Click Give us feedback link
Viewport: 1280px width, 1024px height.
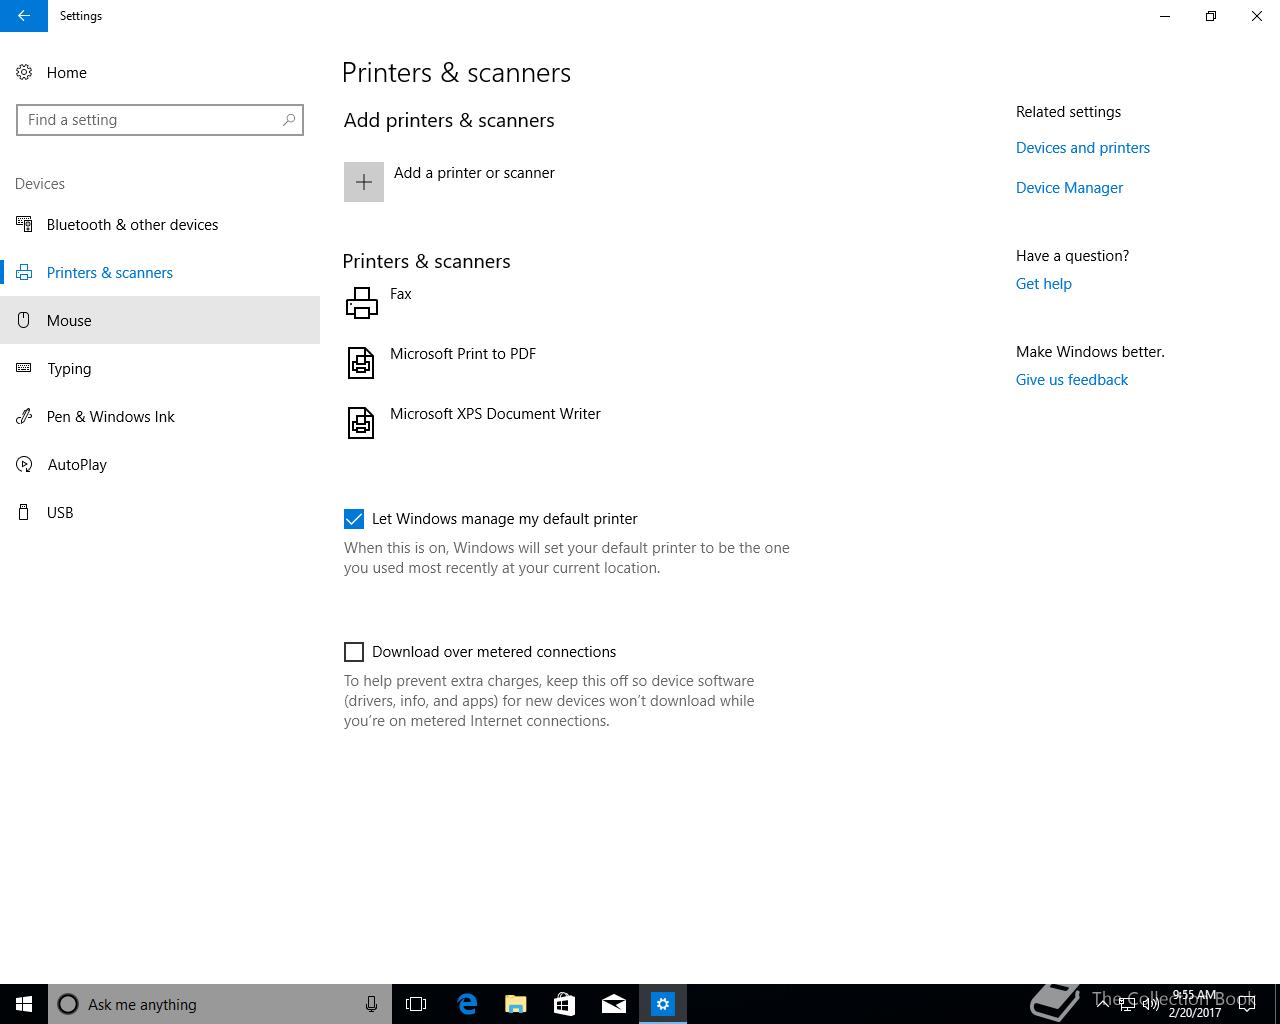1072,380
